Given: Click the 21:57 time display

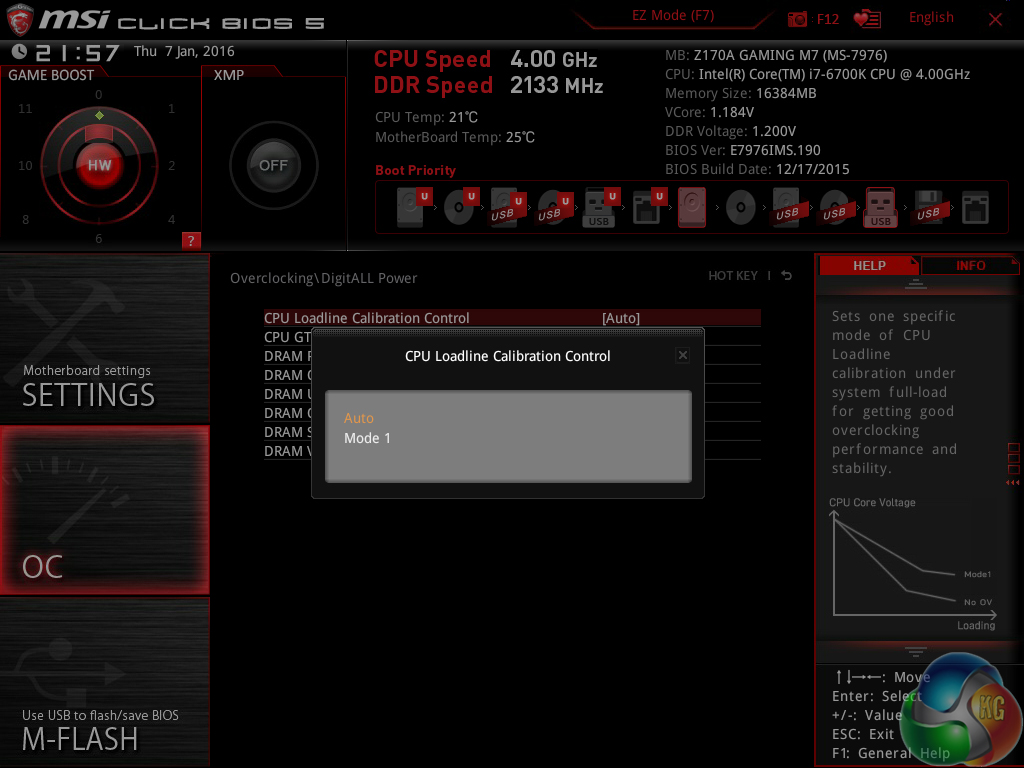Looking at the screenshot, I should pyautogui.click(x=77, y=53).
